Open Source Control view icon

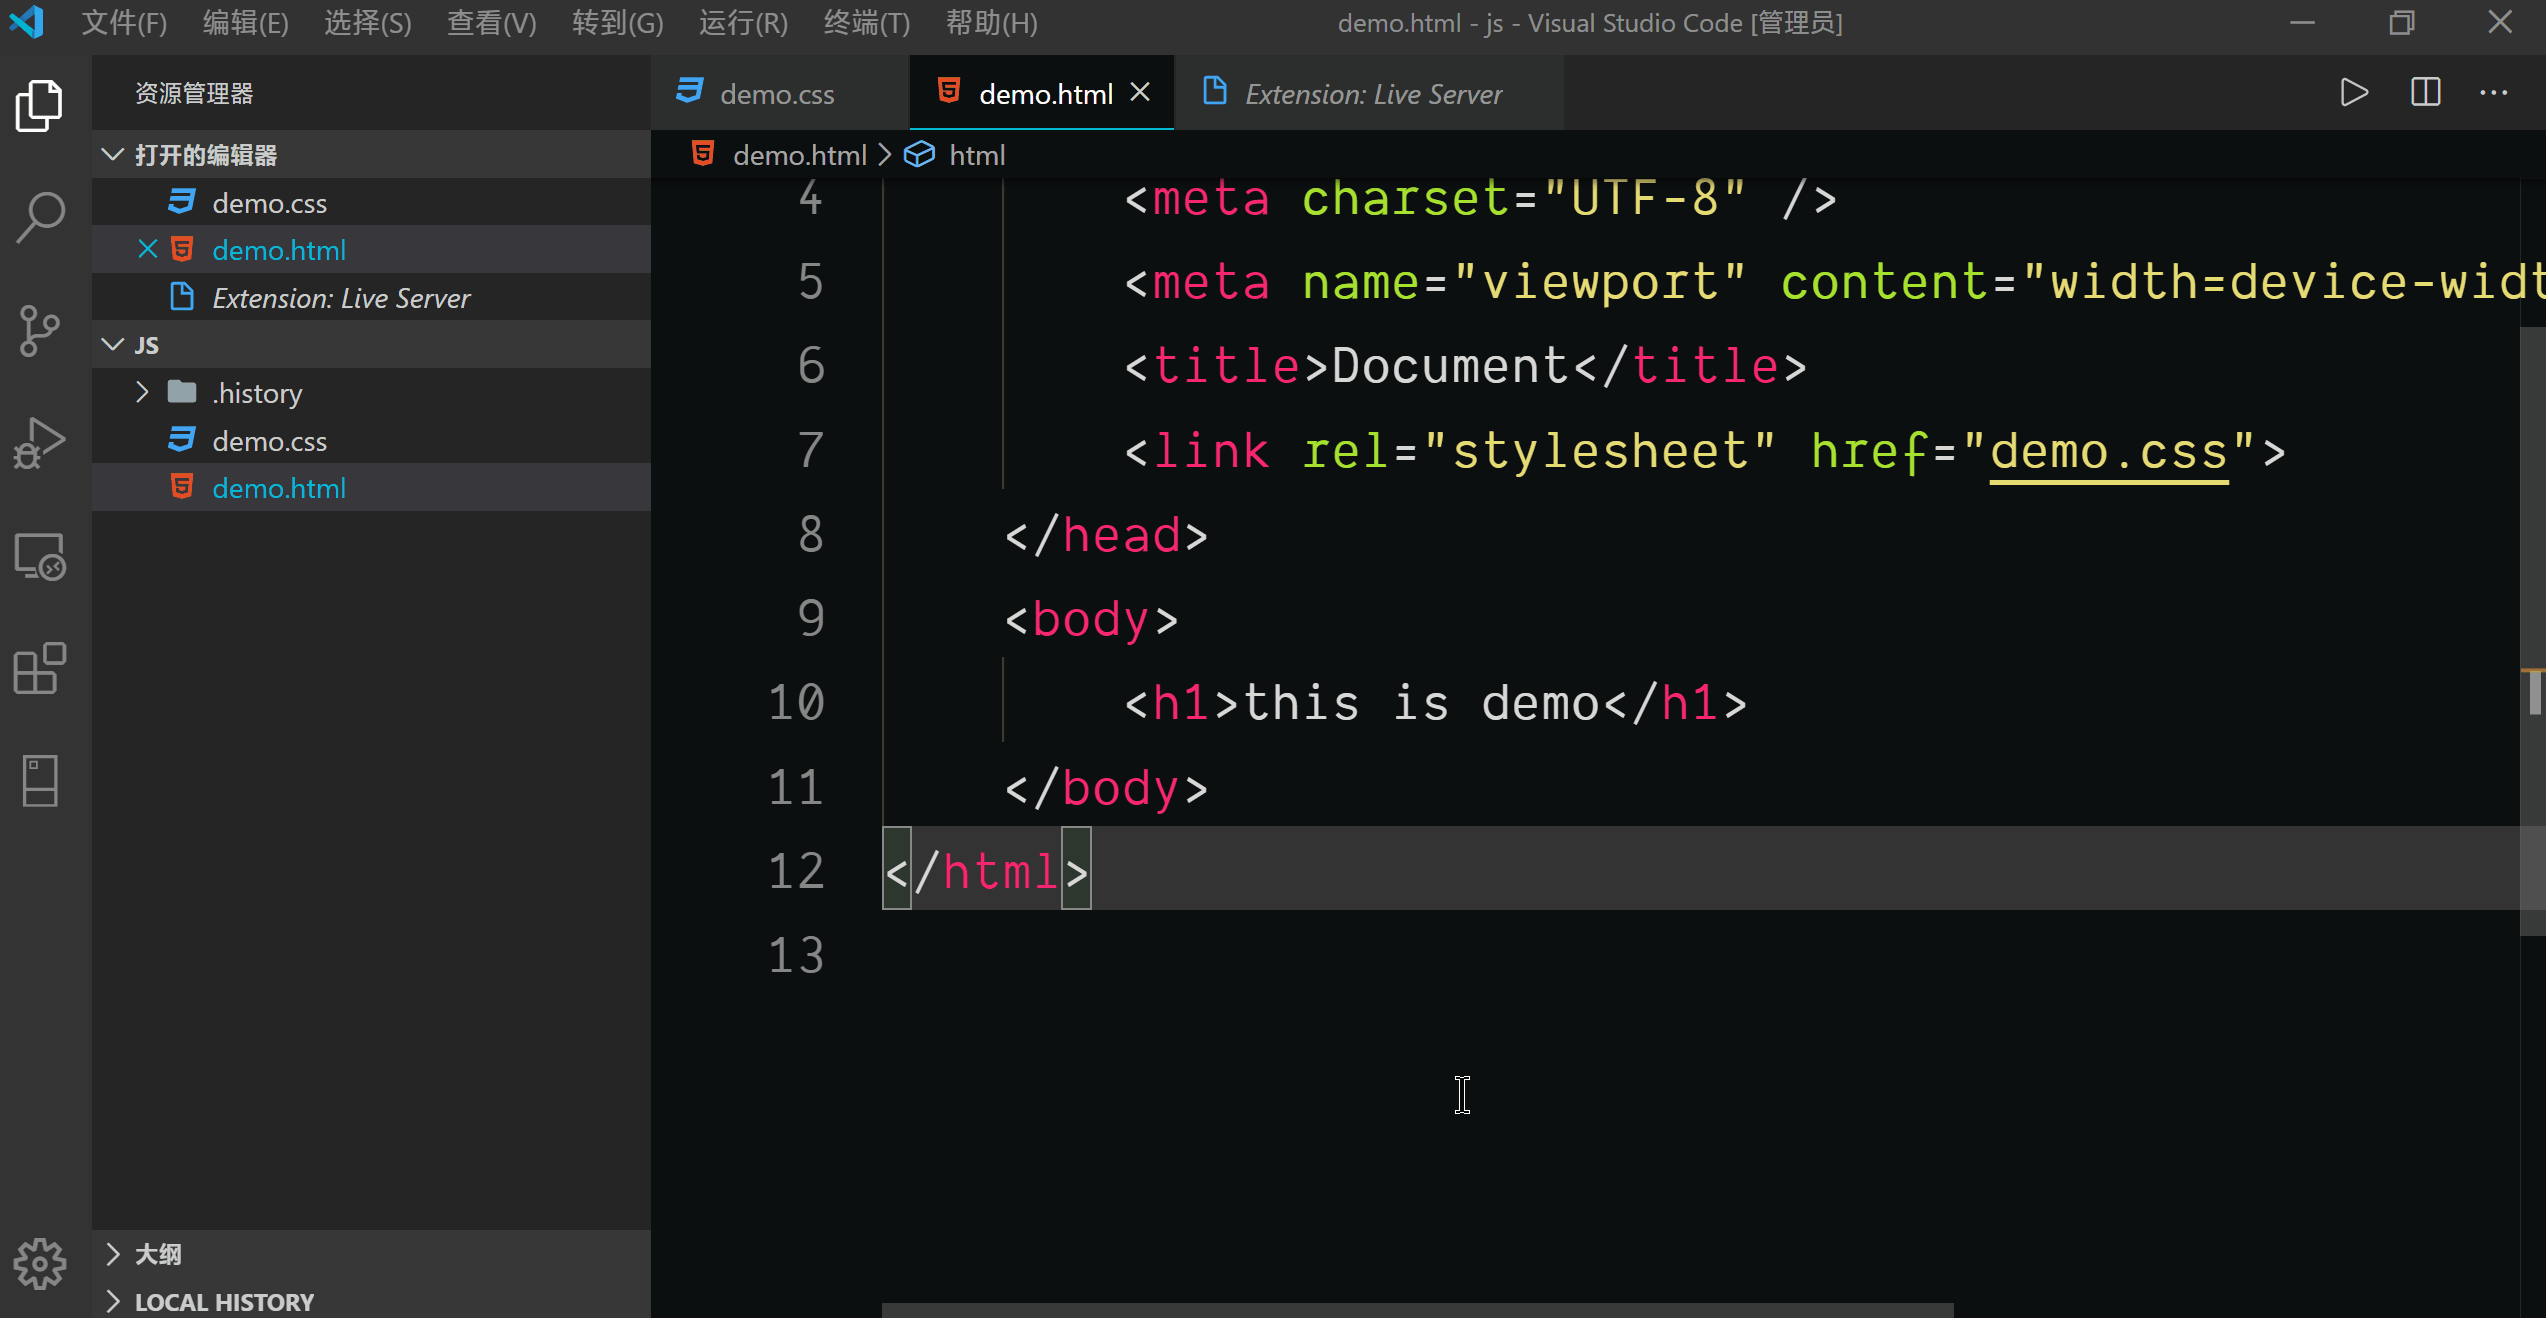(x=40, y=331)
